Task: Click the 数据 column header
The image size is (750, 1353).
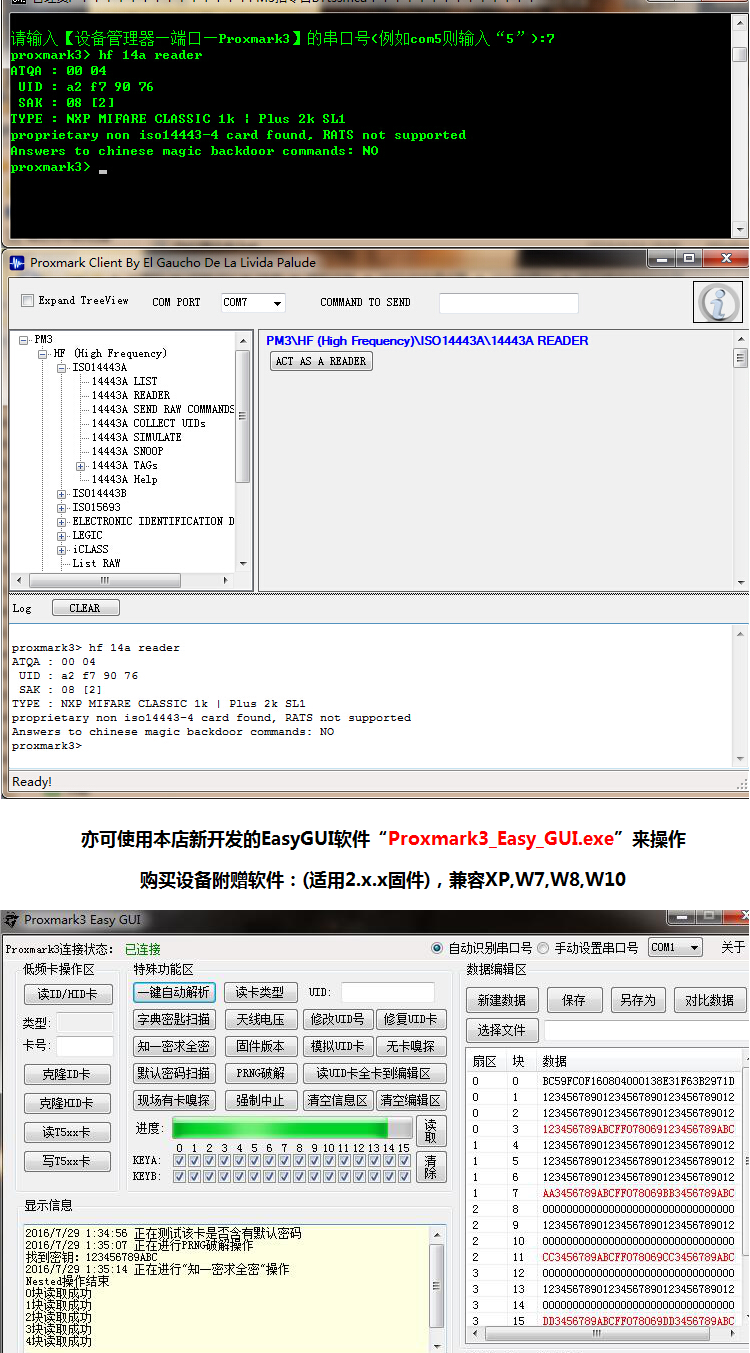Action: [x=554, y=1061]
